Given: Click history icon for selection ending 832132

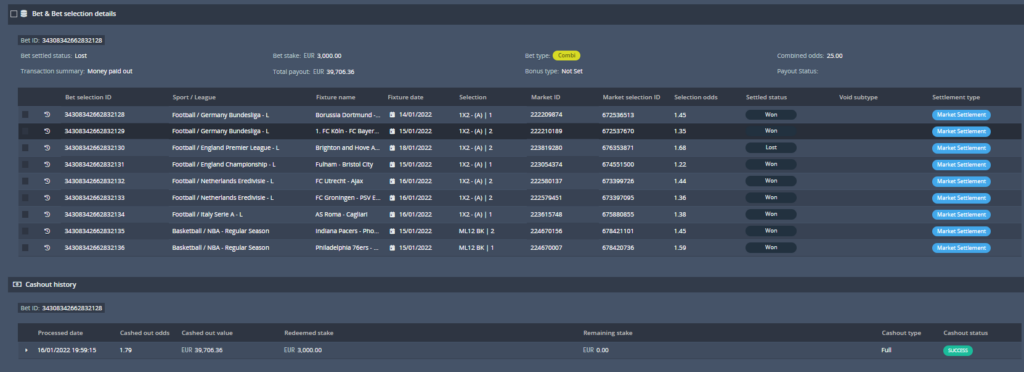Looking at the screenshot, I should [x=47, y=181].
